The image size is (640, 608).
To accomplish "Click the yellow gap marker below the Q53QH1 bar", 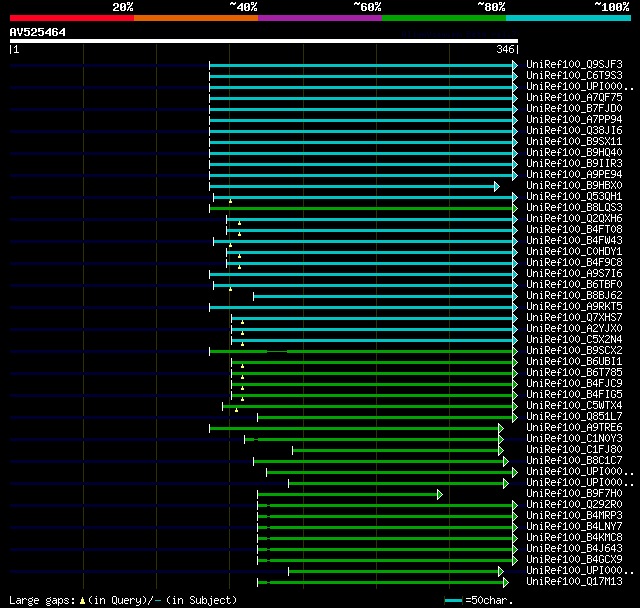I will click(x=230, y=201).
